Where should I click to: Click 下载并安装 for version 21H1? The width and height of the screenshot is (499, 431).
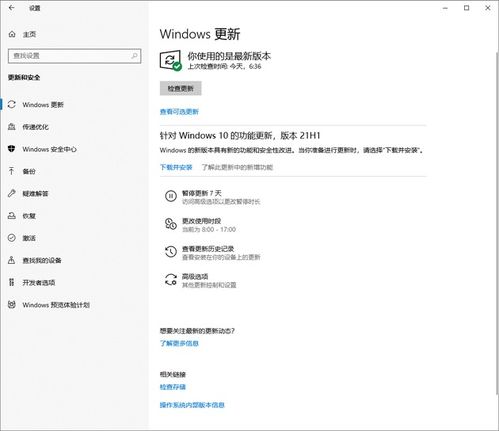tap(176, 167)
